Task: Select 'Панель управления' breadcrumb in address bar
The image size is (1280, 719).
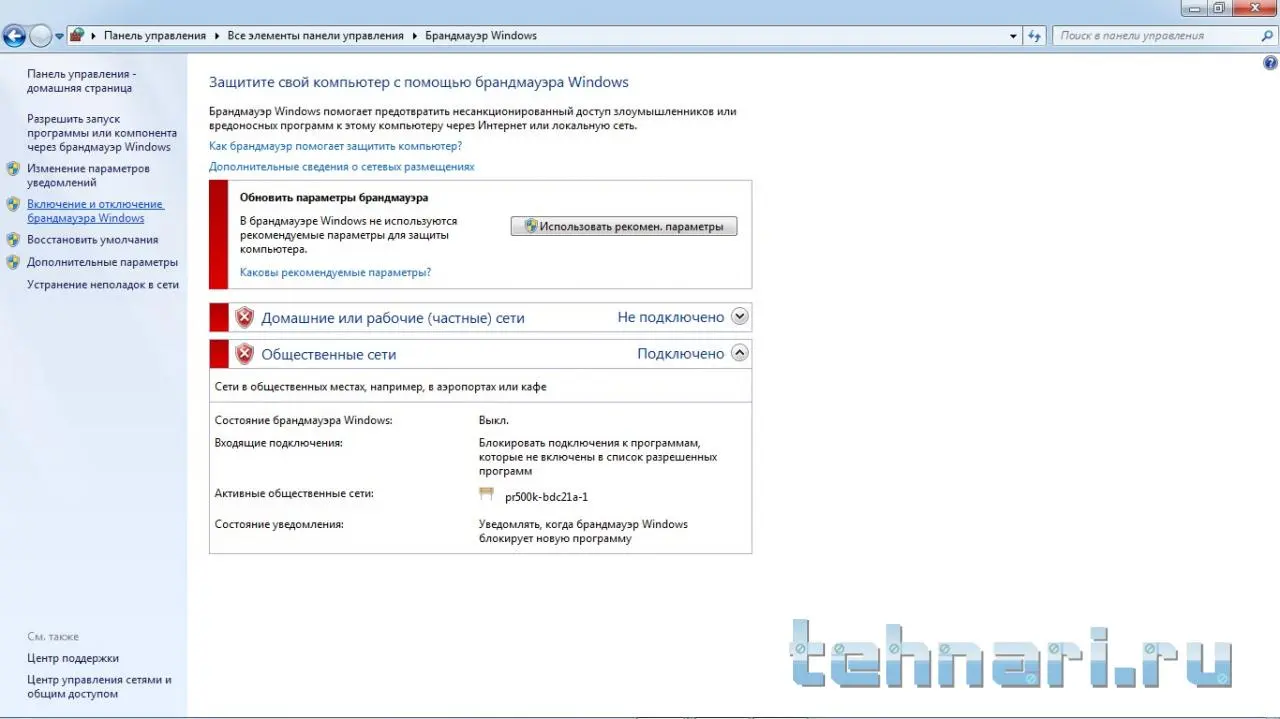Action: 155,35
